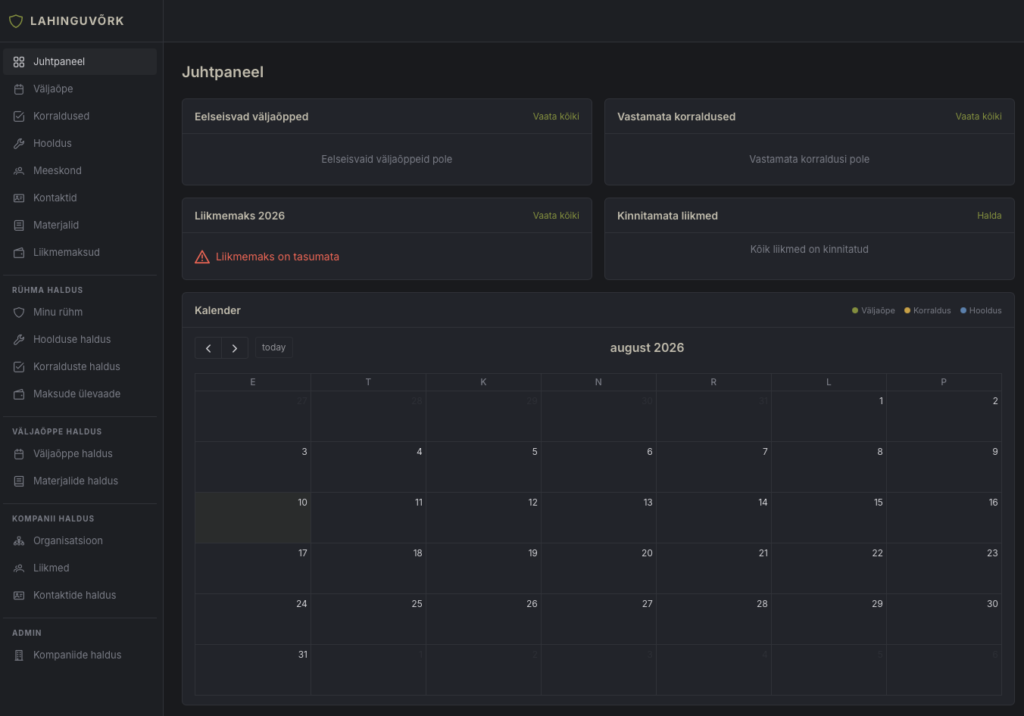Image resolution: width=1024 pixels, height=716 pixels.
Task: Open Kontaktid label in sidebar
Action: [55, 198]
